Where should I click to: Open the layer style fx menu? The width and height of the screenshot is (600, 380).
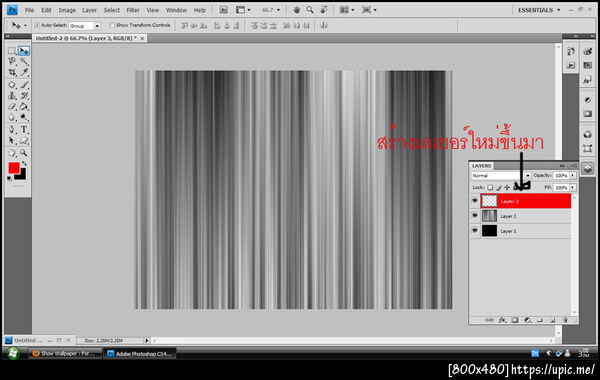click(x=502, y=320)
